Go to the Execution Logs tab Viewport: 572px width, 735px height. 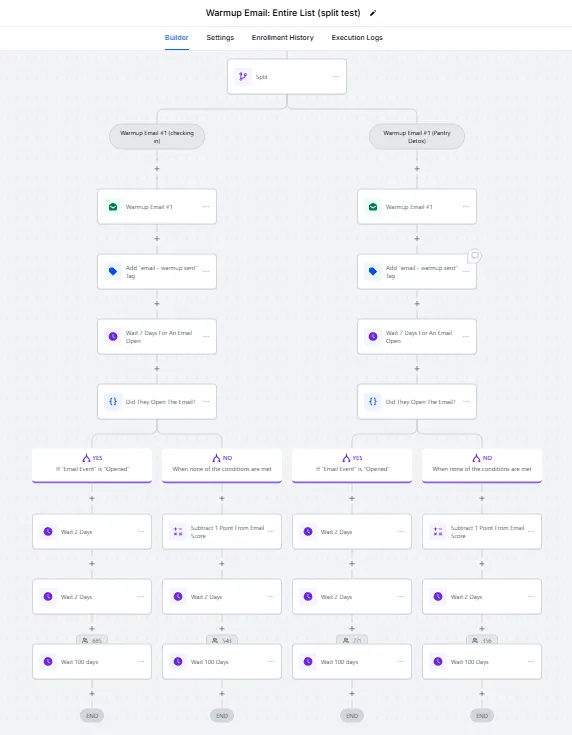point(357,38)
